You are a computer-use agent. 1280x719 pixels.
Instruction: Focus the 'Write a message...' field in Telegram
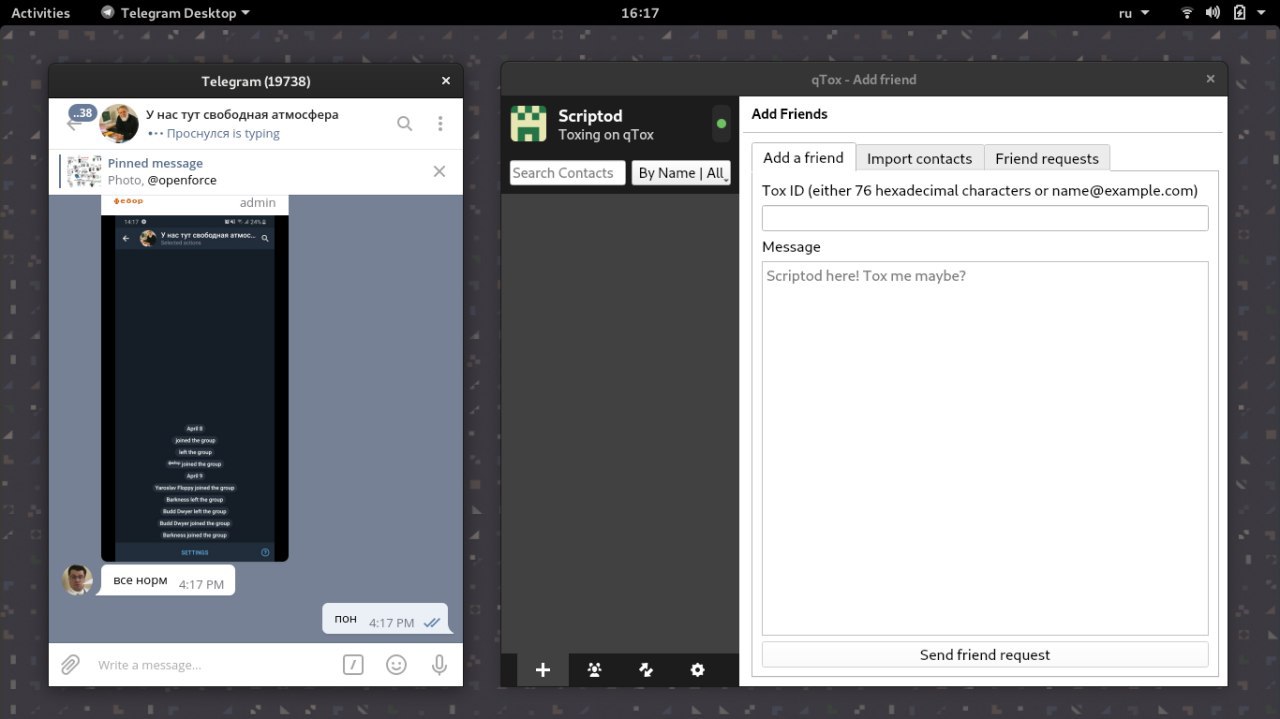pyautogui.click(x=210, y=665)
